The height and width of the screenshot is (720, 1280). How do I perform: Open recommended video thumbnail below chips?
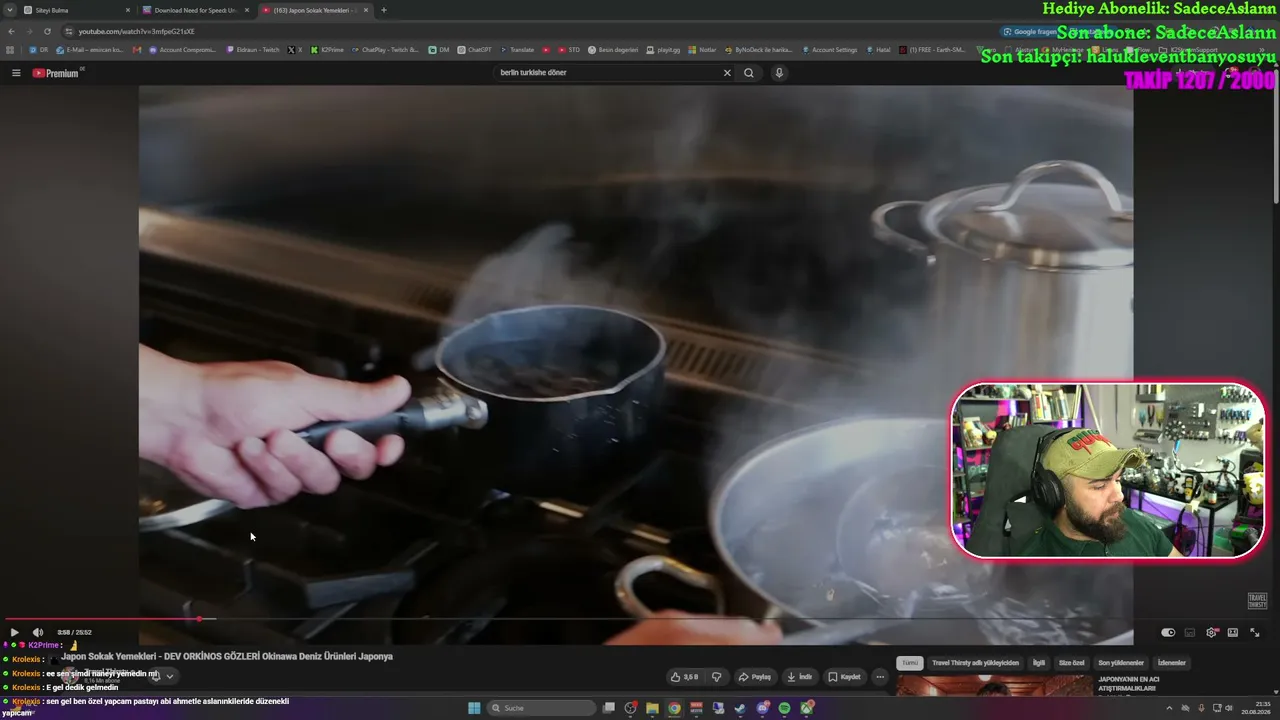(994, 685)
